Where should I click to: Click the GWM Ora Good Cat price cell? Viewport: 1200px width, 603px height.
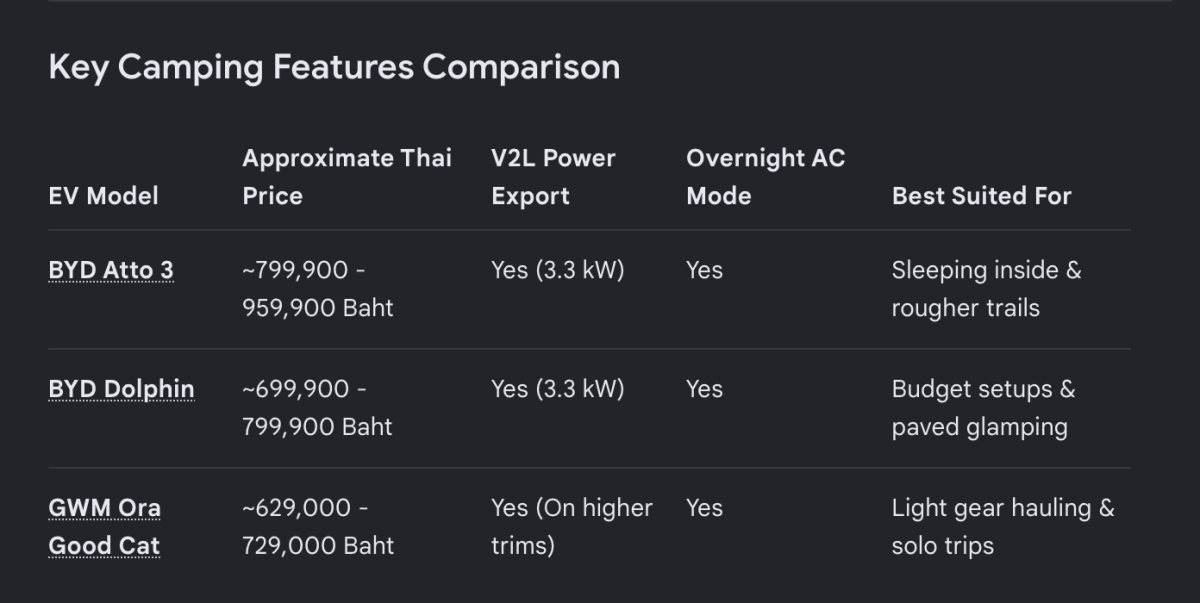pyautogui.click(x=318, y=526)
